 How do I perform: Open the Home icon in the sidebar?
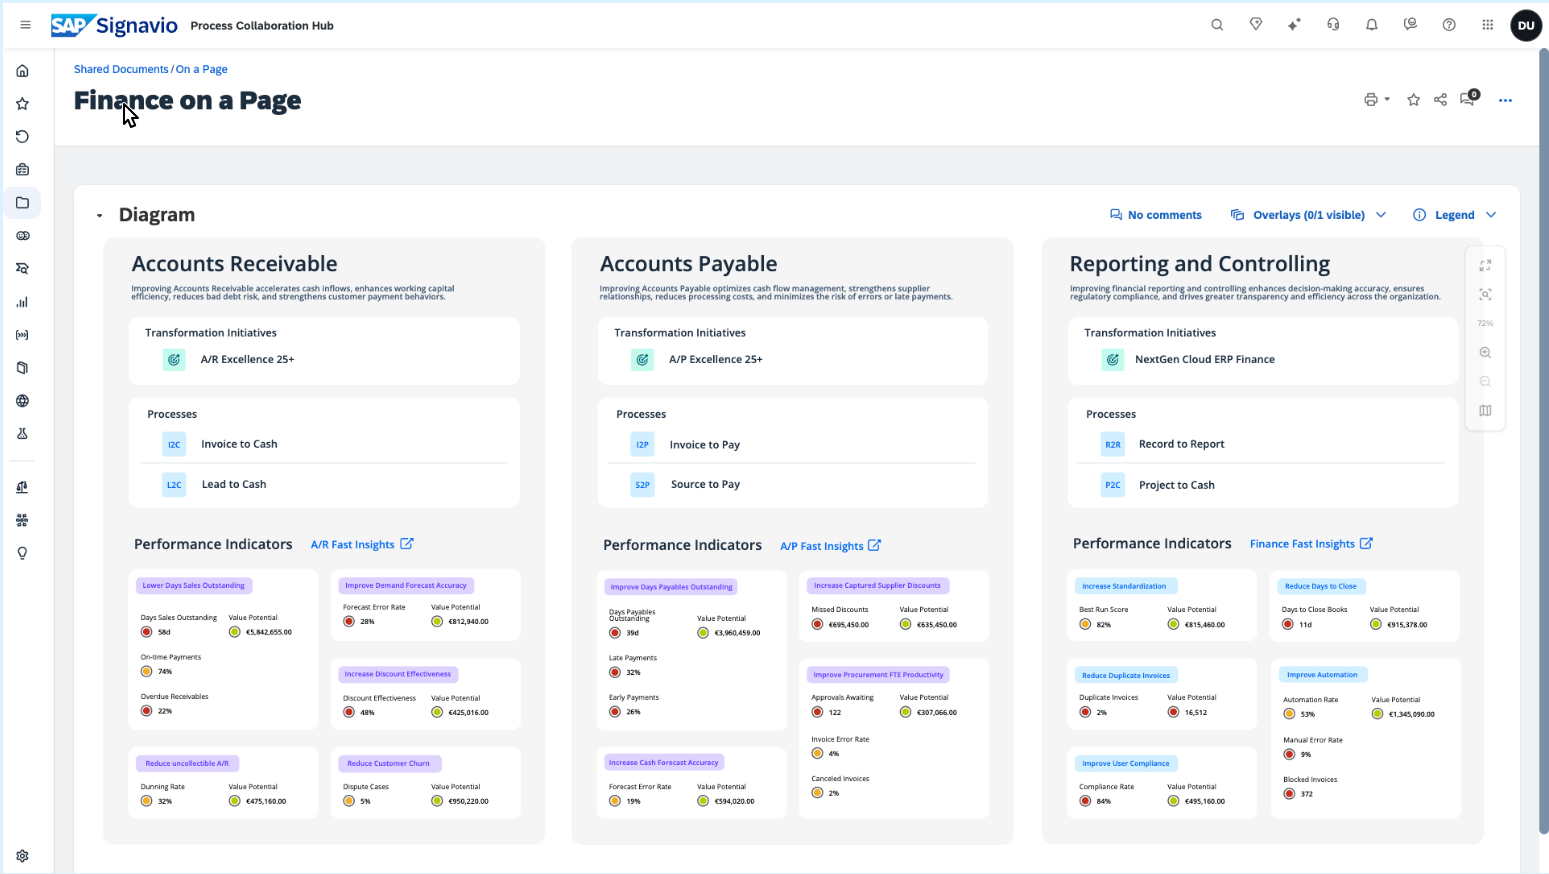(22, 71)
